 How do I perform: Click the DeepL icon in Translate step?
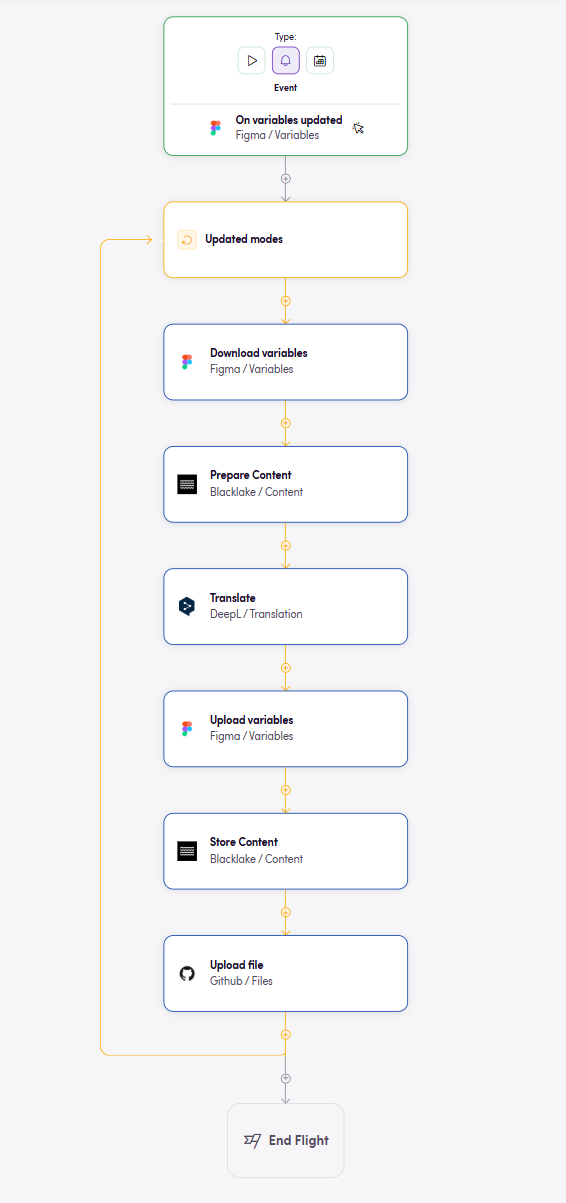click(x=187, y=606)
